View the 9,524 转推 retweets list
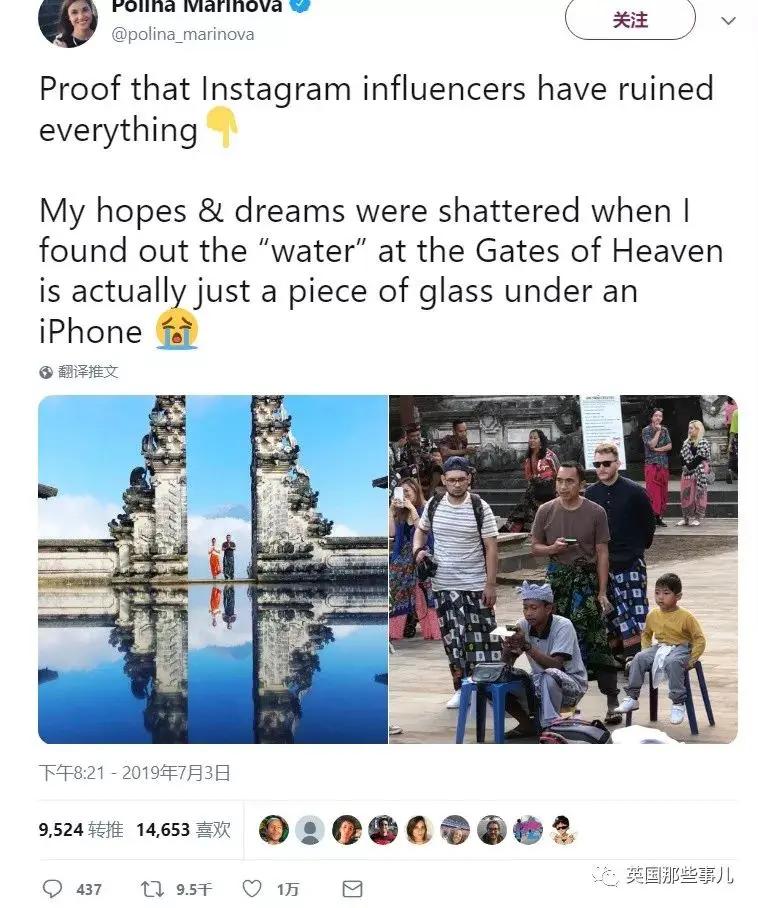The height and width of the screenshot is (908, 758). click(81, 830)
